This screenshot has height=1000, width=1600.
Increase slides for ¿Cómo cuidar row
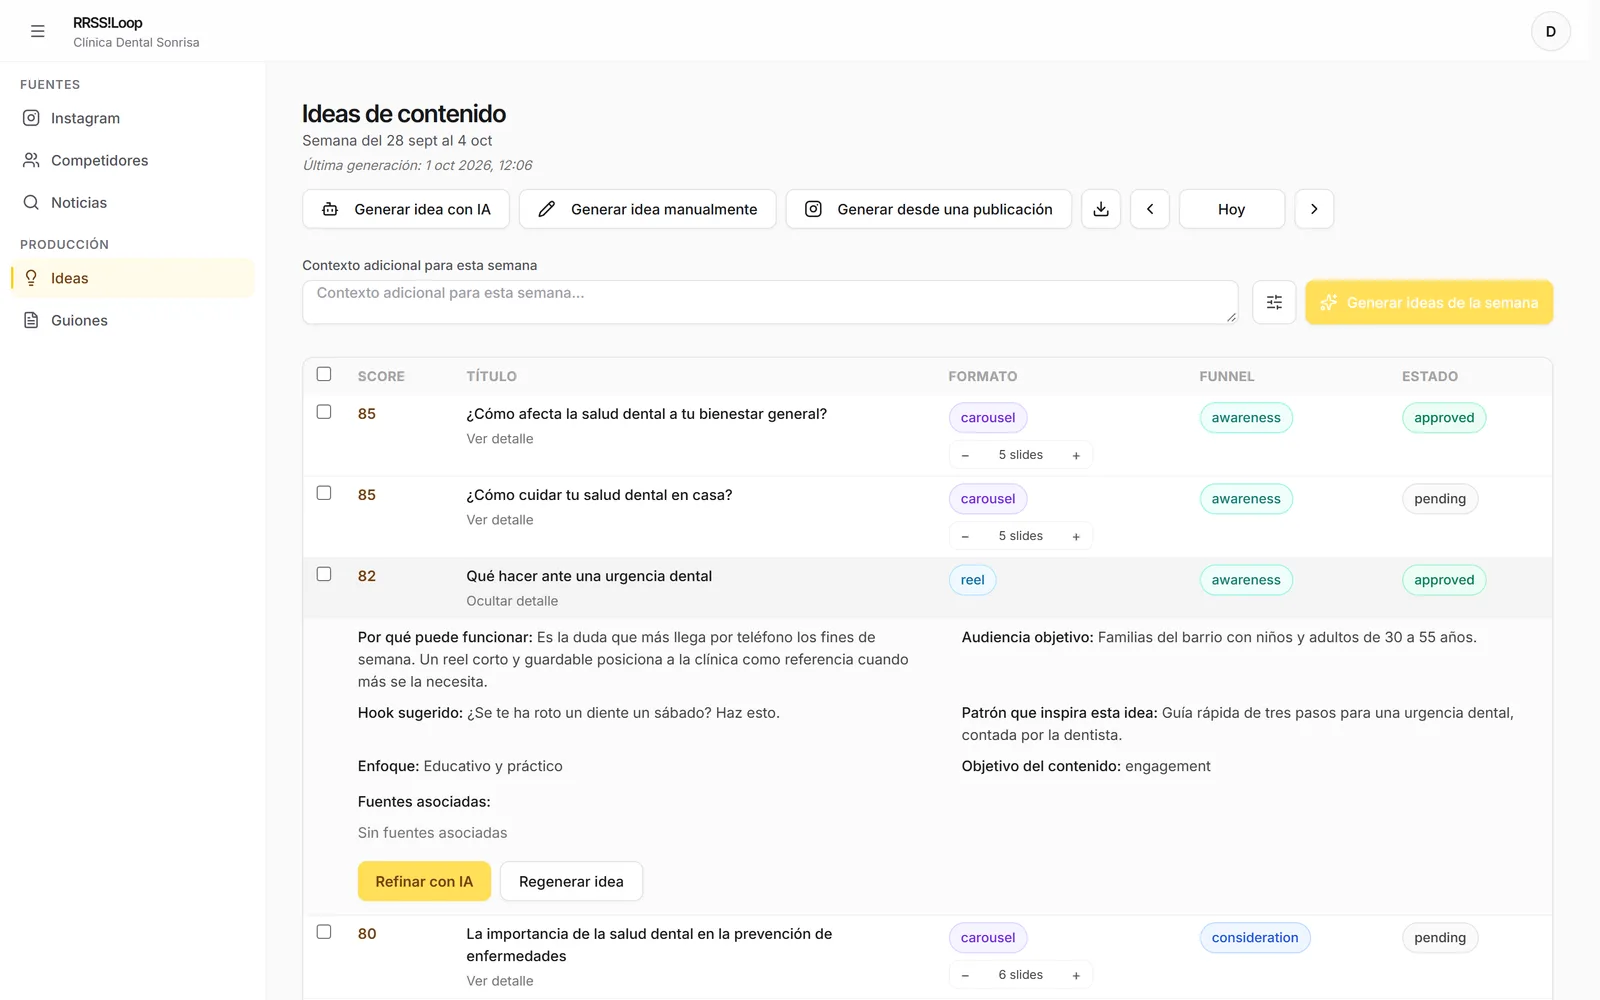click(1076, 536)
